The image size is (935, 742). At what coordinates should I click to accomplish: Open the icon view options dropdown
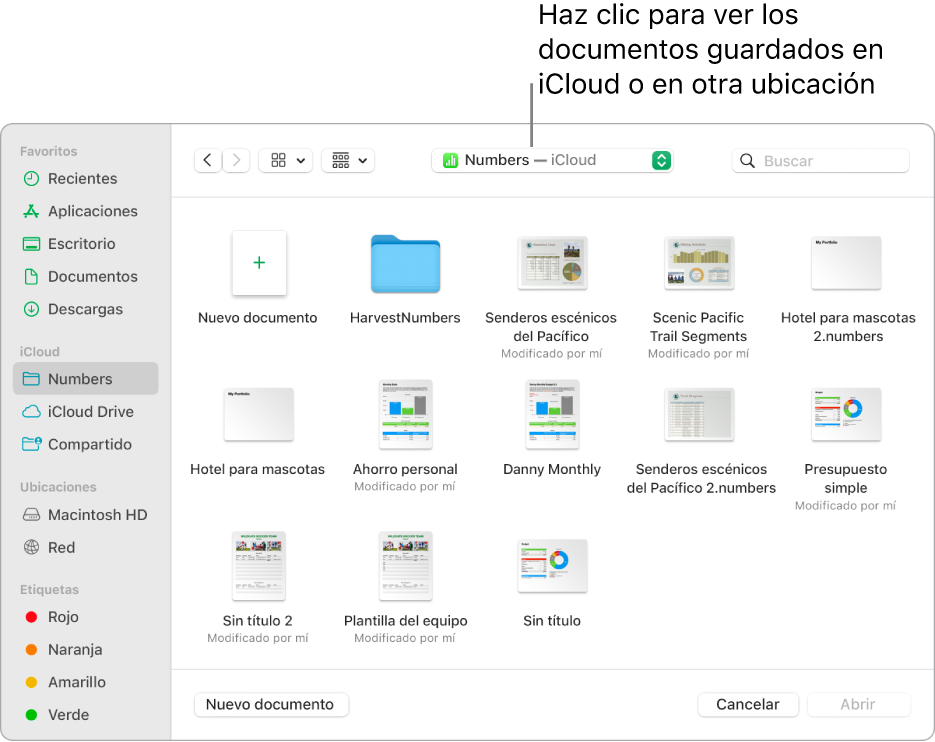[x=286, y=160]
